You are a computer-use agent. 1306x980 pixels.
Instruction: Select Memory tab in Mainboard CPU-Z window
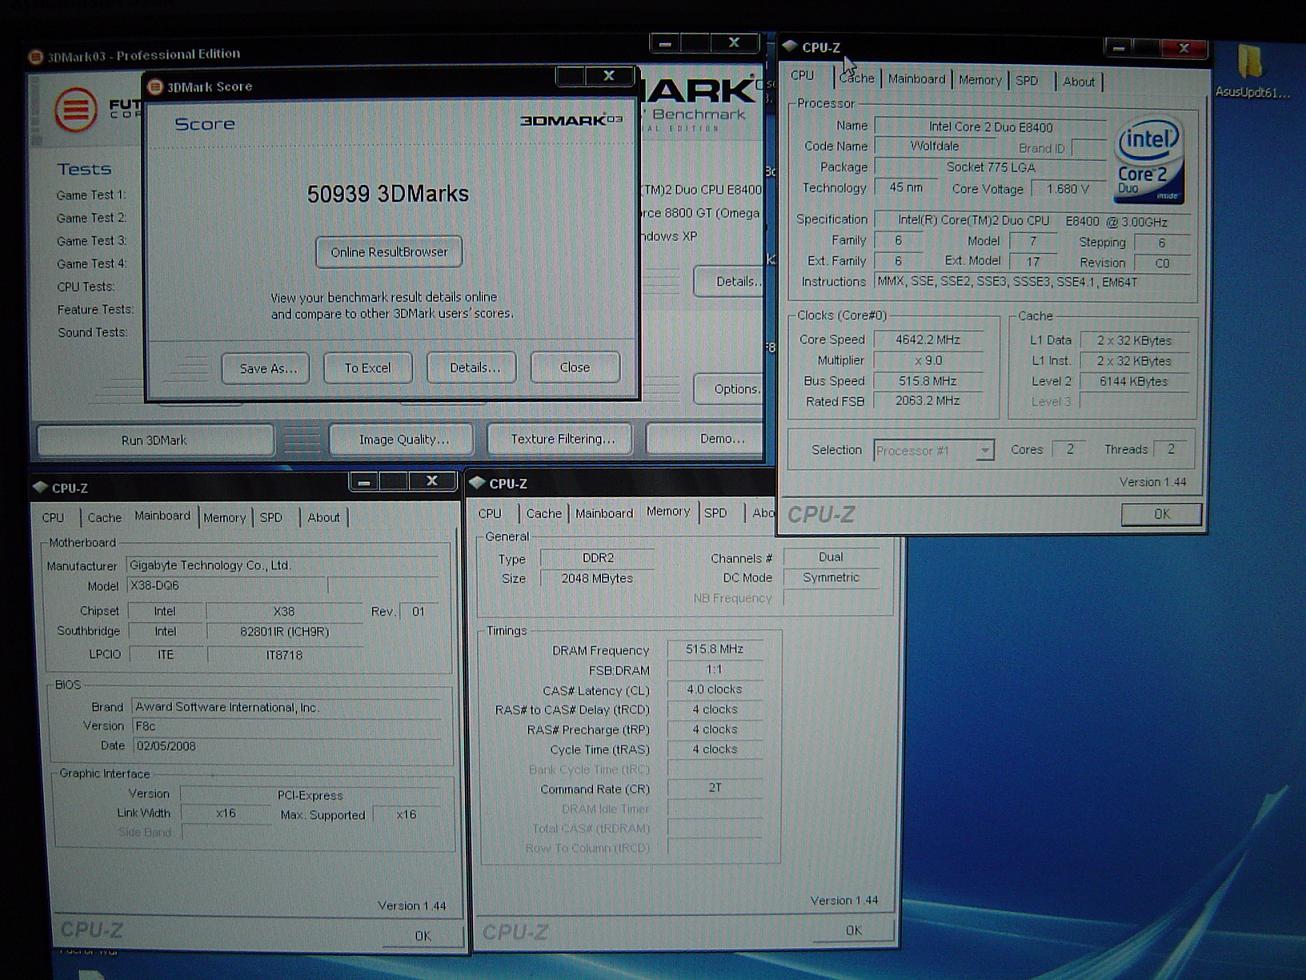tap(224, 518)
